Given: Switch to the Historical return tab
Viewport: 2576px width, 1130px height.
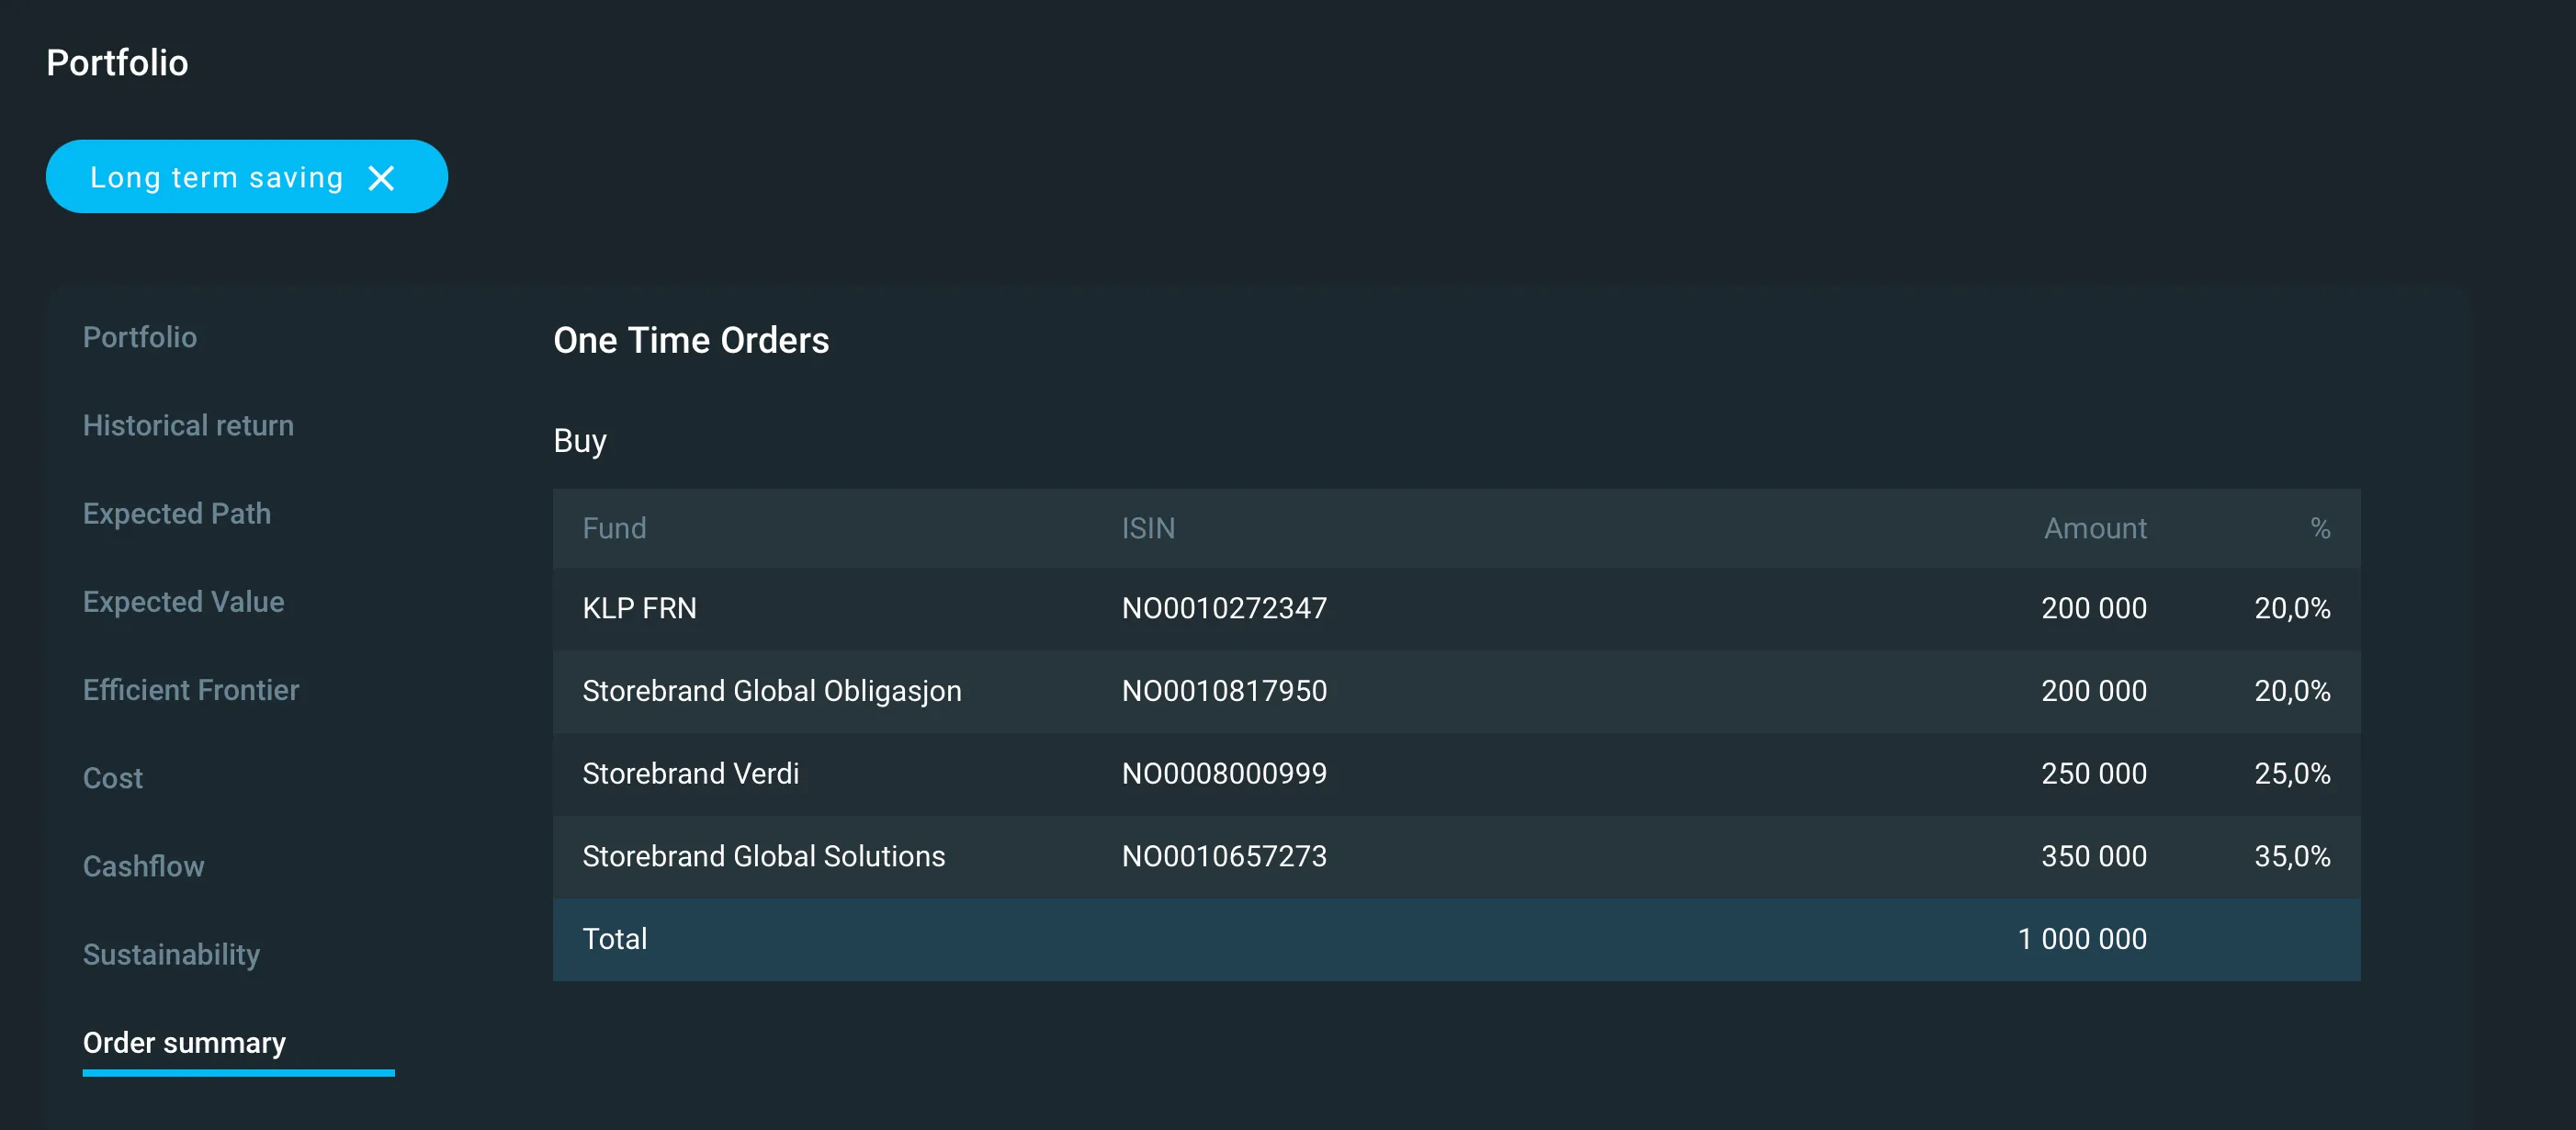Looking at the screenshot, I should tap(188, 425).
